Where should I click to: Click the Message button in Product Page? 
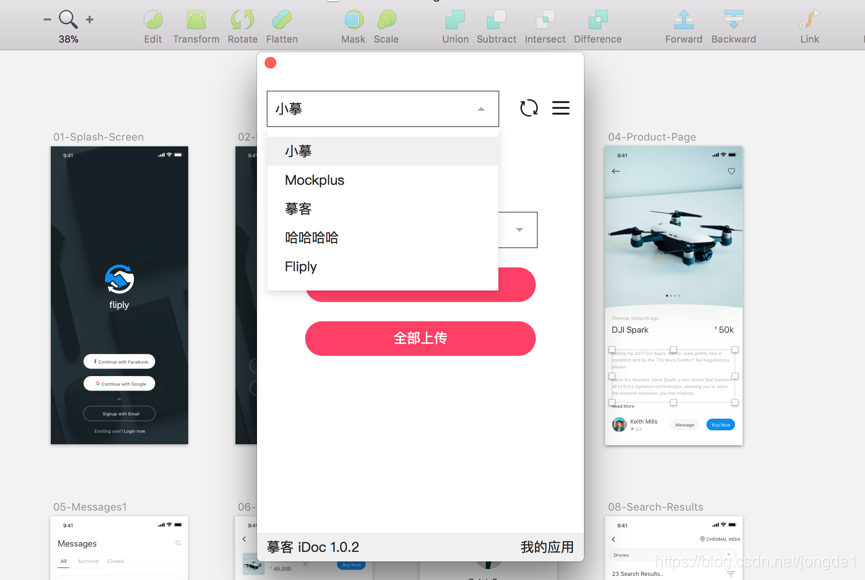click(x=685, y=425)
